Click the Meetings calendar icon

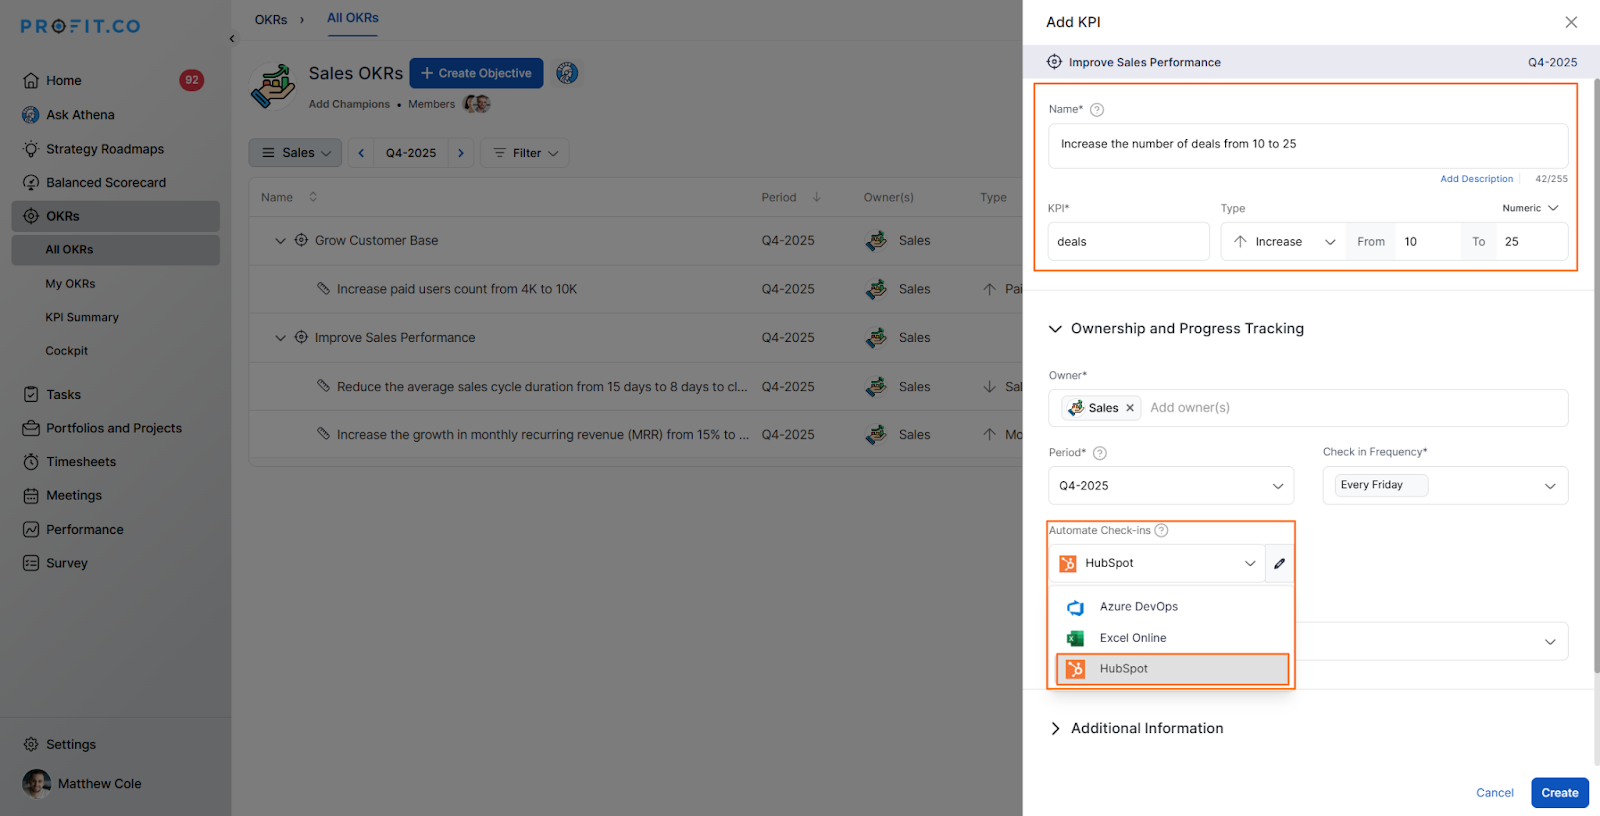click(31, 496)
